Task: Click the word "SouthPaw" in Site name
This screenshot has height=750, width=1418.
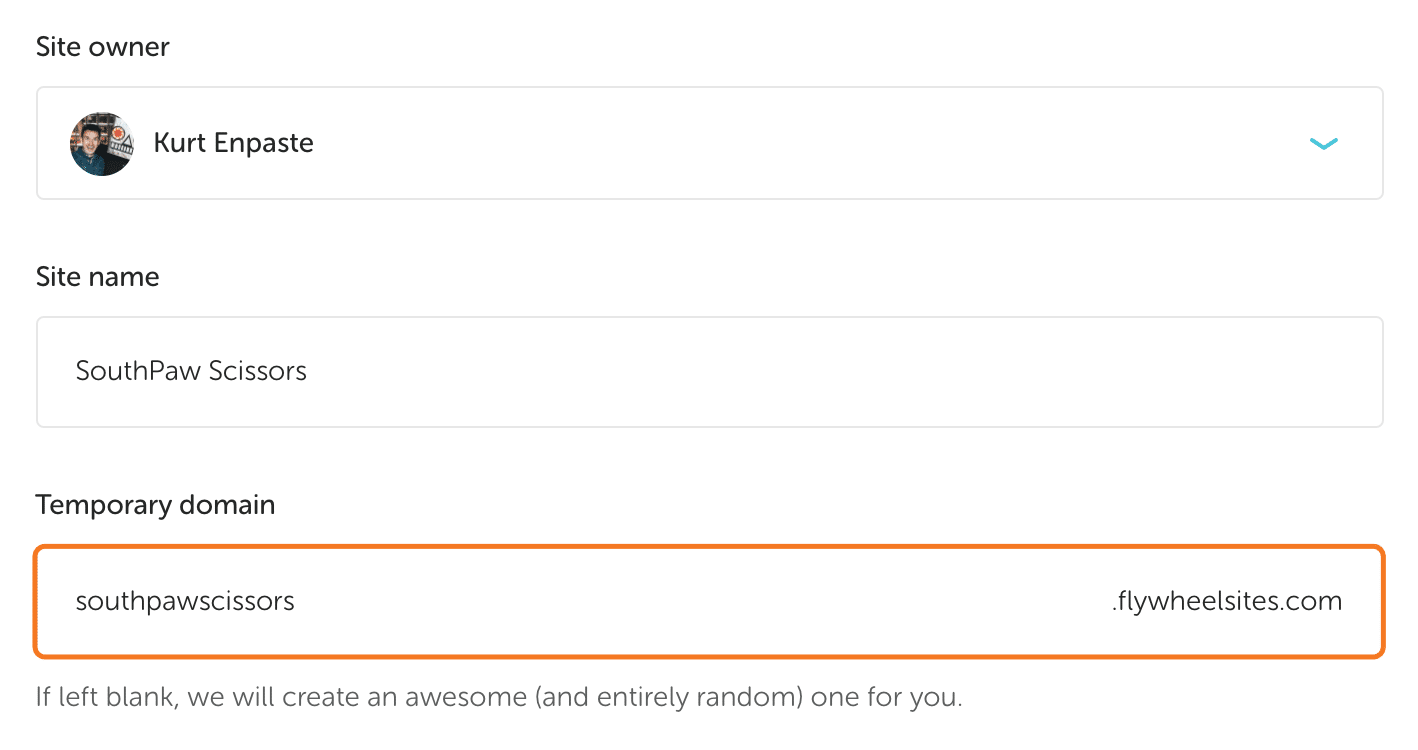Action: coord(126,372)
